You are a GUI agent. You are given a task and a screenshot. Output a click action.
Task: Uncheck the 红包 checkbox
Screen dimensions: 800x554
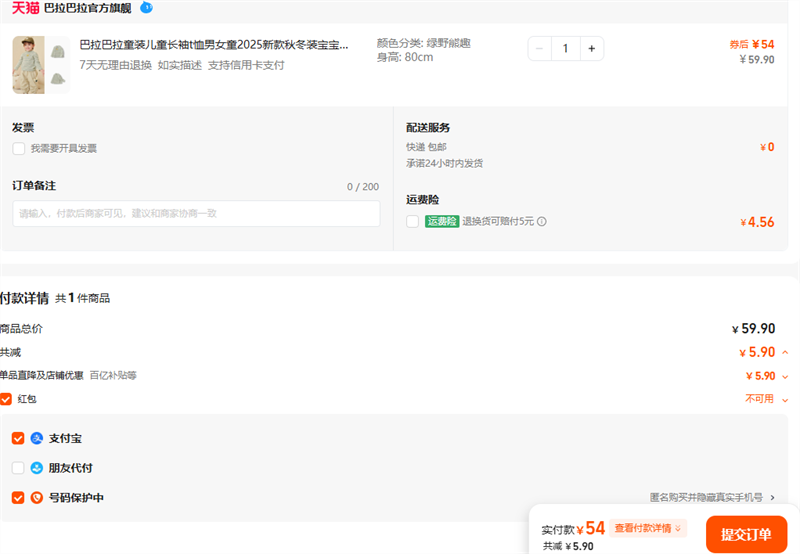[x=6, y=399]
